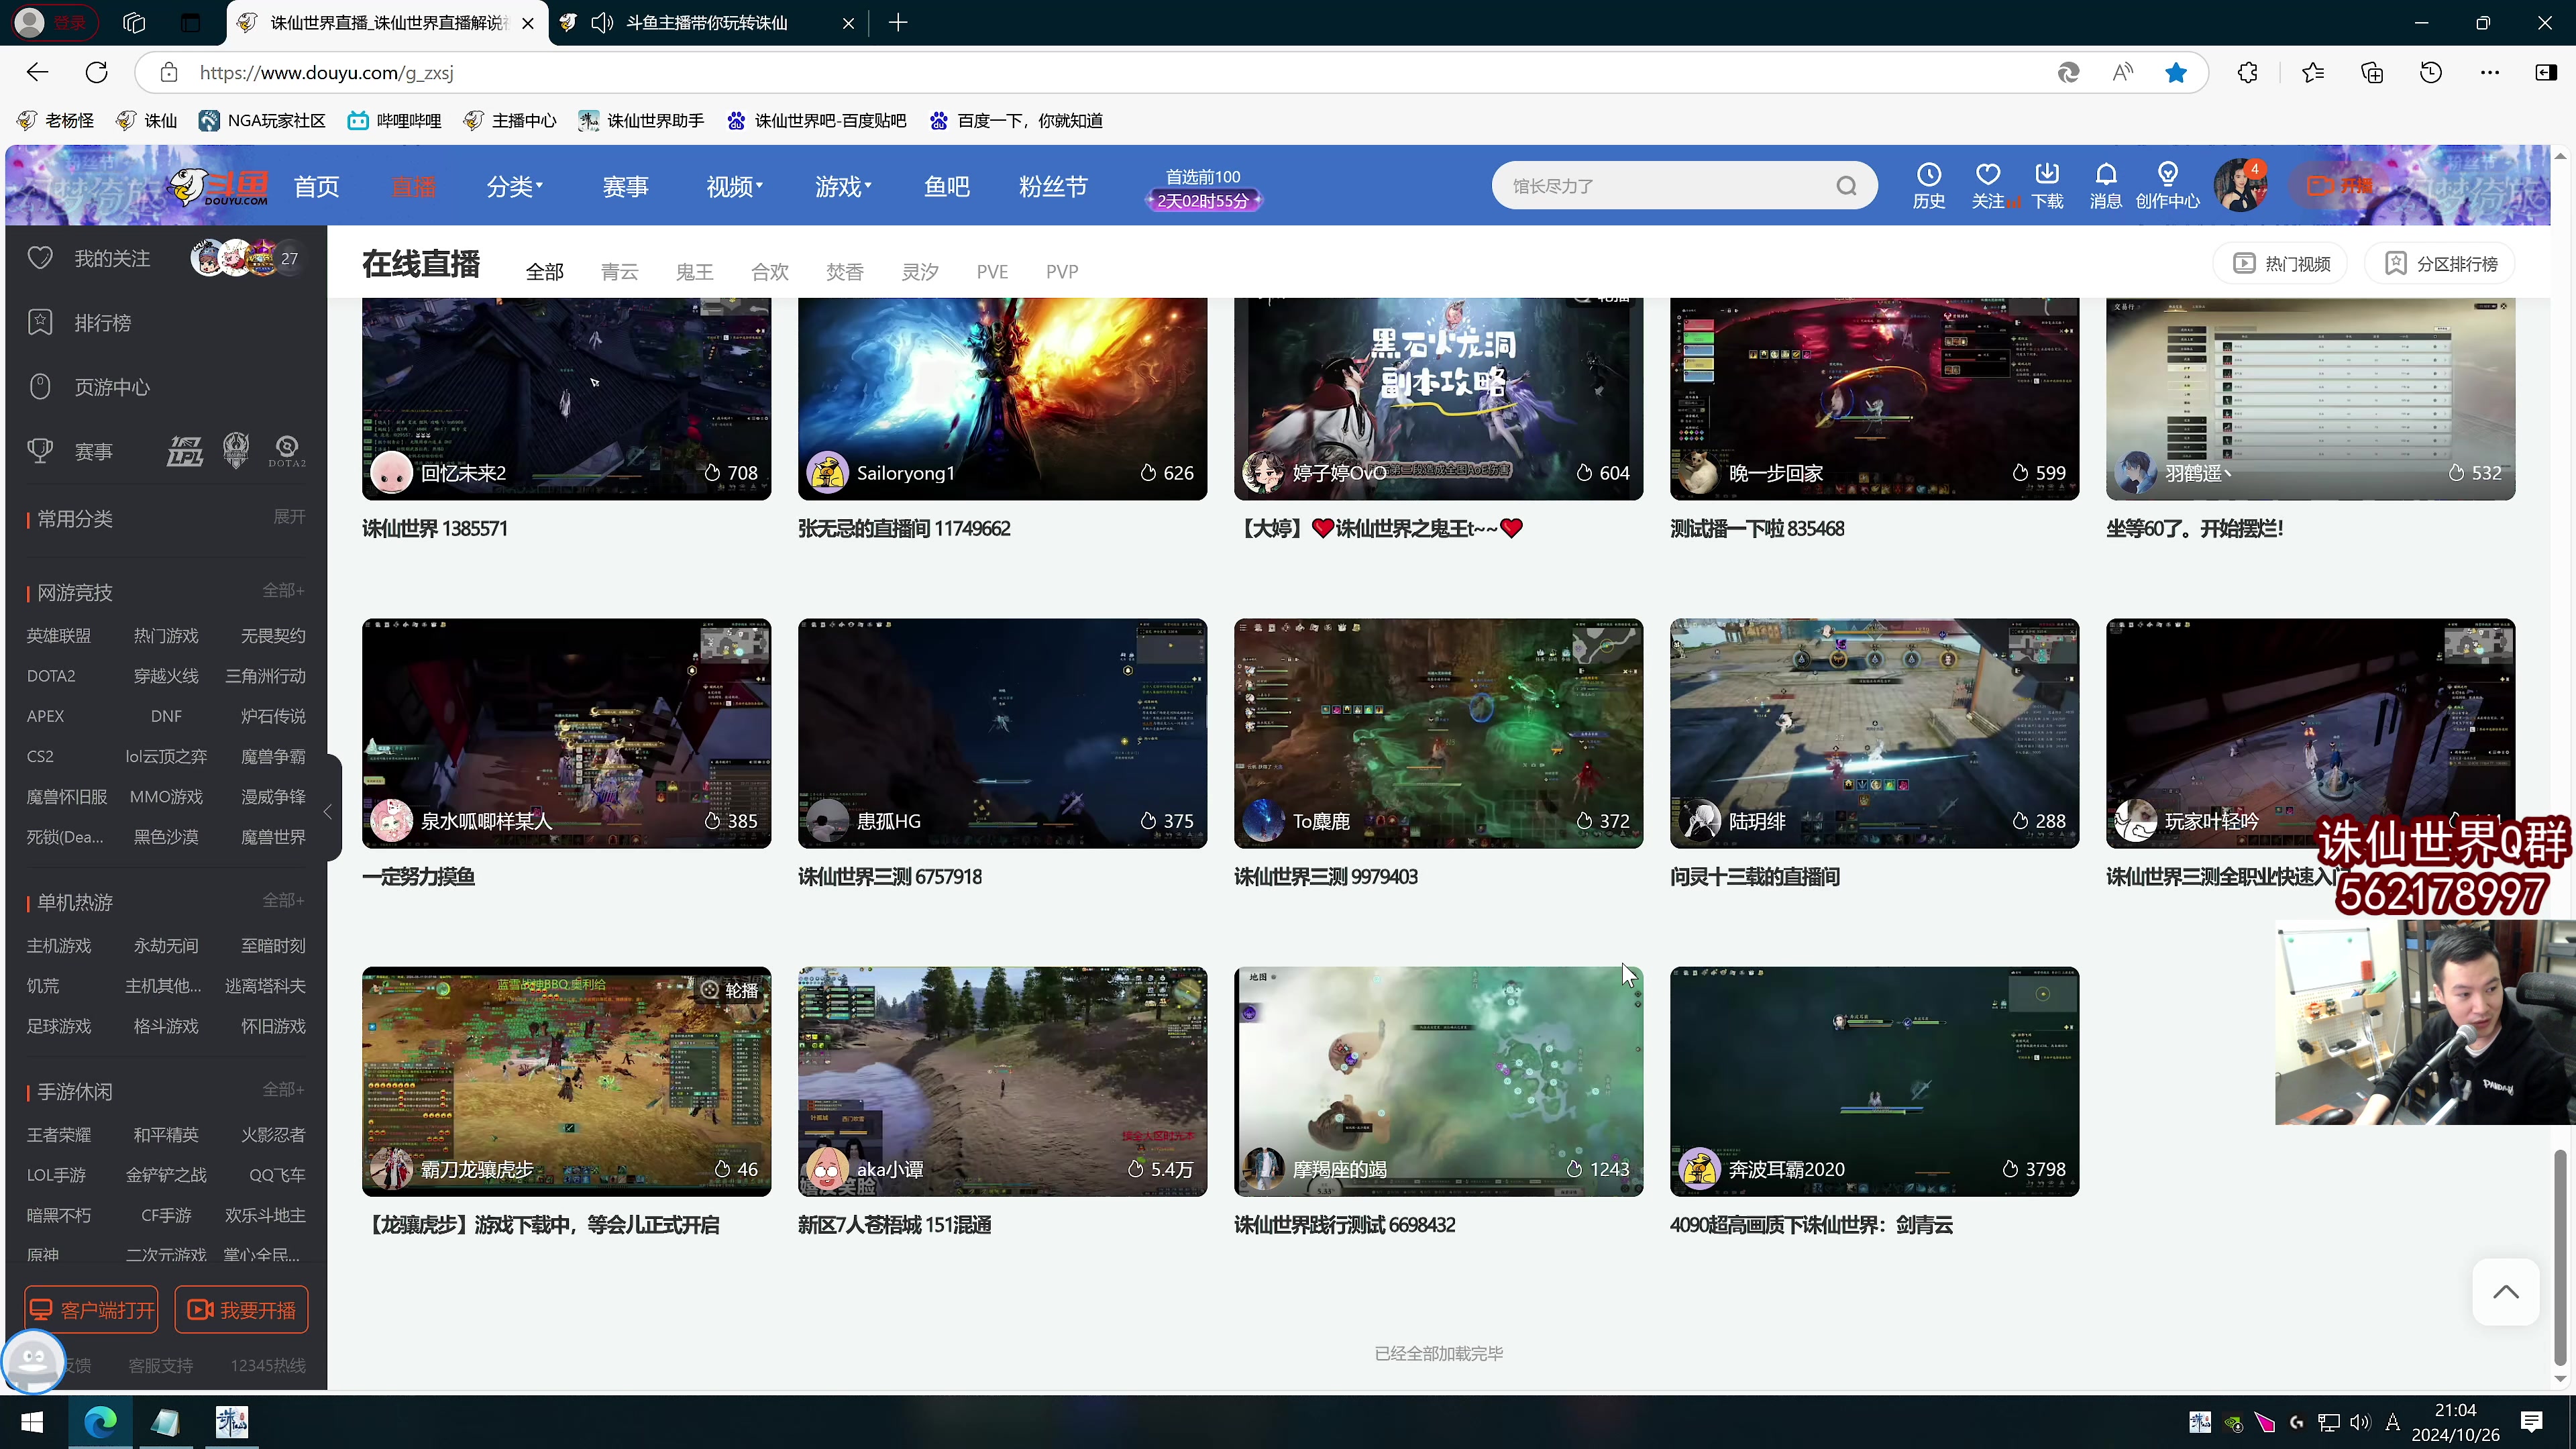Expand 手游休闲 全部+ link
This screenshot has height=1449, width=2576.
(x=283, y=1090)
